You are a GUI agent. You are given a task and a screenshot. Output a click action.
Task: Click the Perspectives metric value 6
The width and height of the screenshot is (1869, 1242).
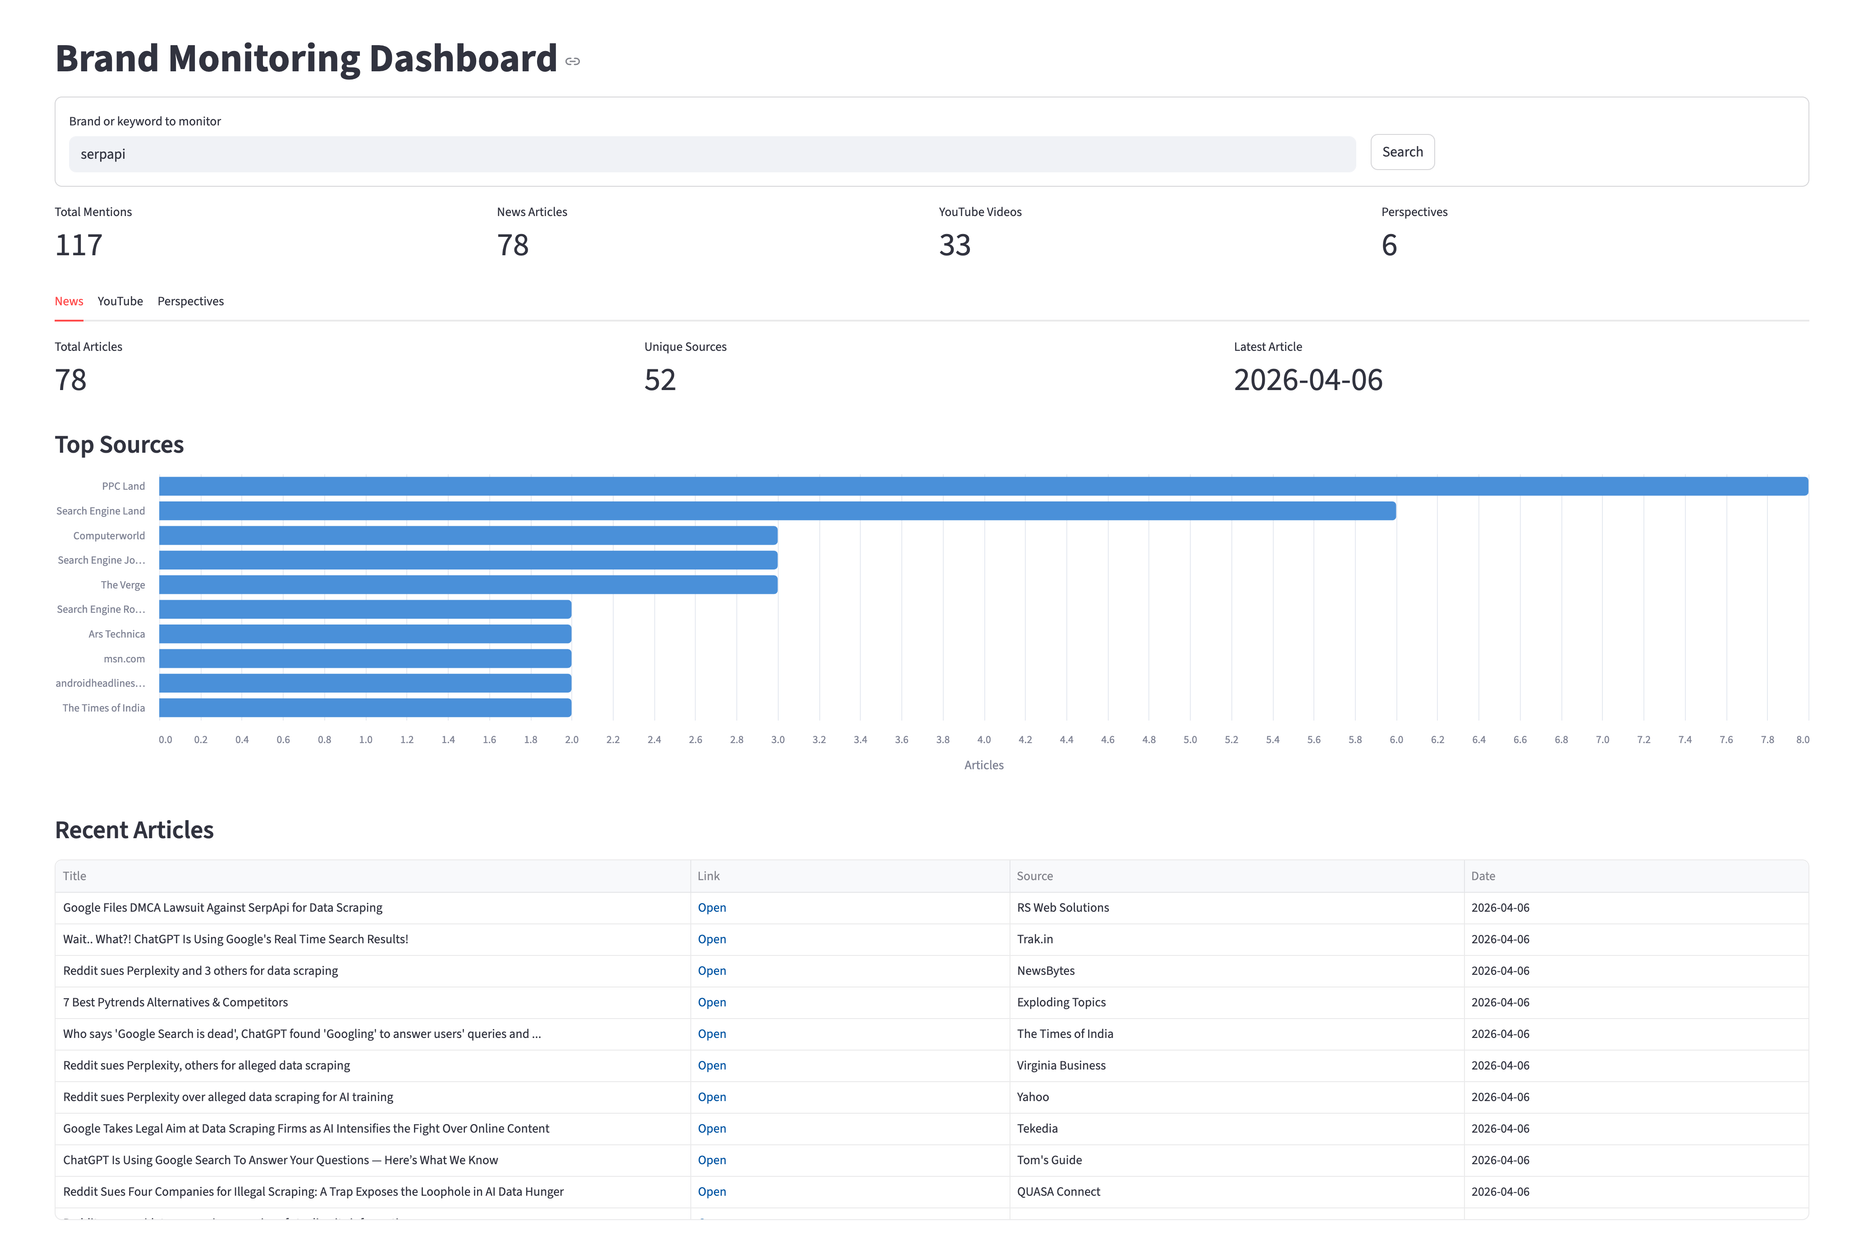[x=1389, y=245]
